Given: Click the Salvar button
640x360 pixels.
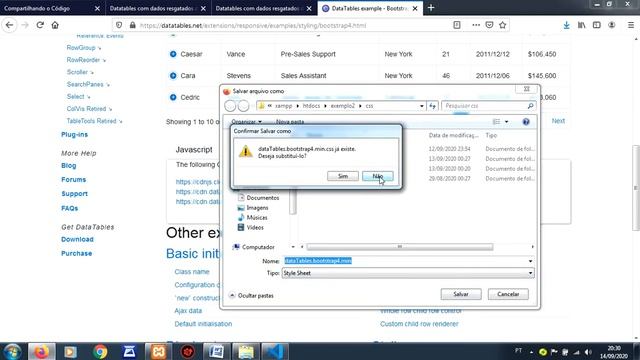Looking at the screenshot, I should pyautogui.click(x=461, y=294).
